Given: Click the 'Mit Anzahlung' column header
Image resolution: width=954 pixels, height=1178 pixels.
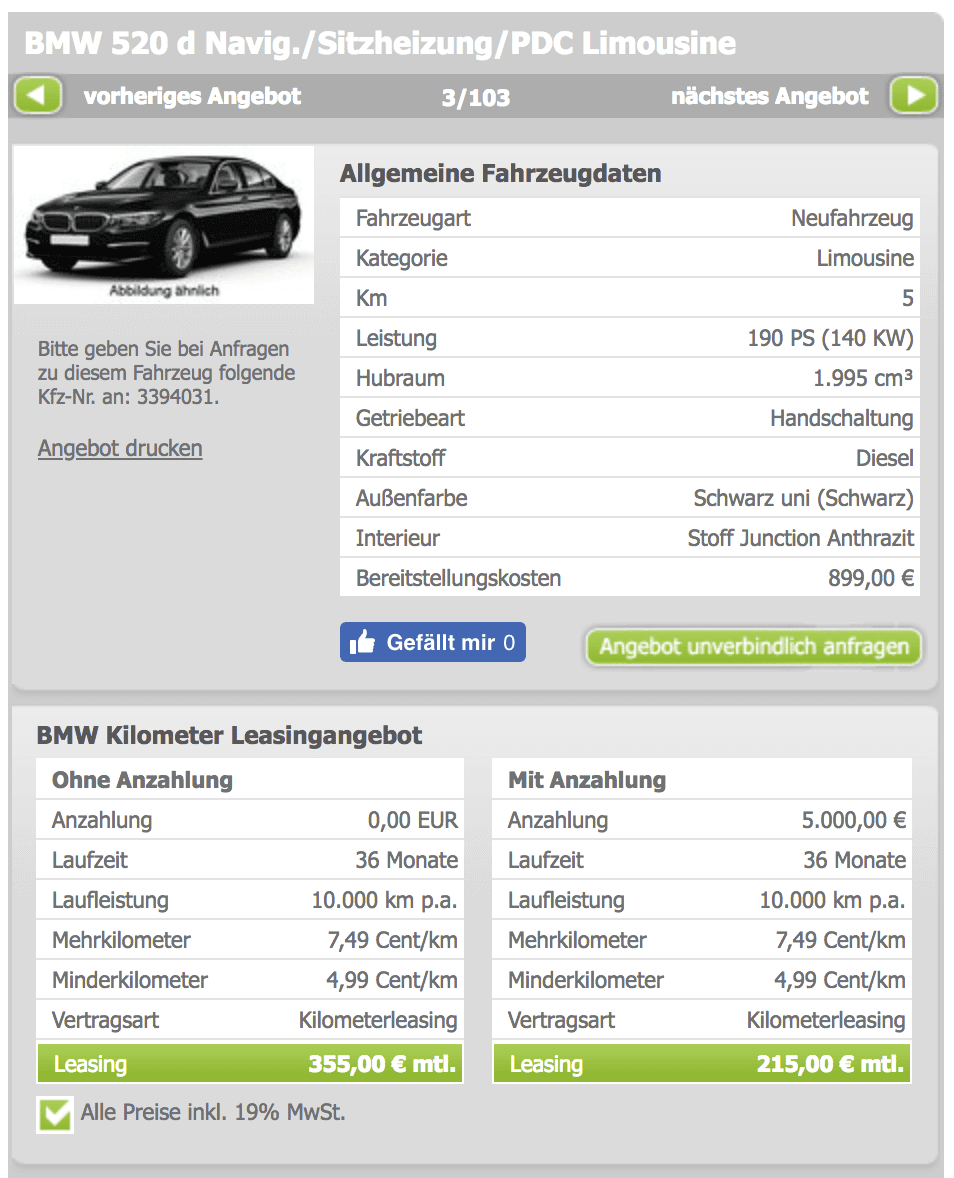Looking at the screenshot, I should coord(587,780).
